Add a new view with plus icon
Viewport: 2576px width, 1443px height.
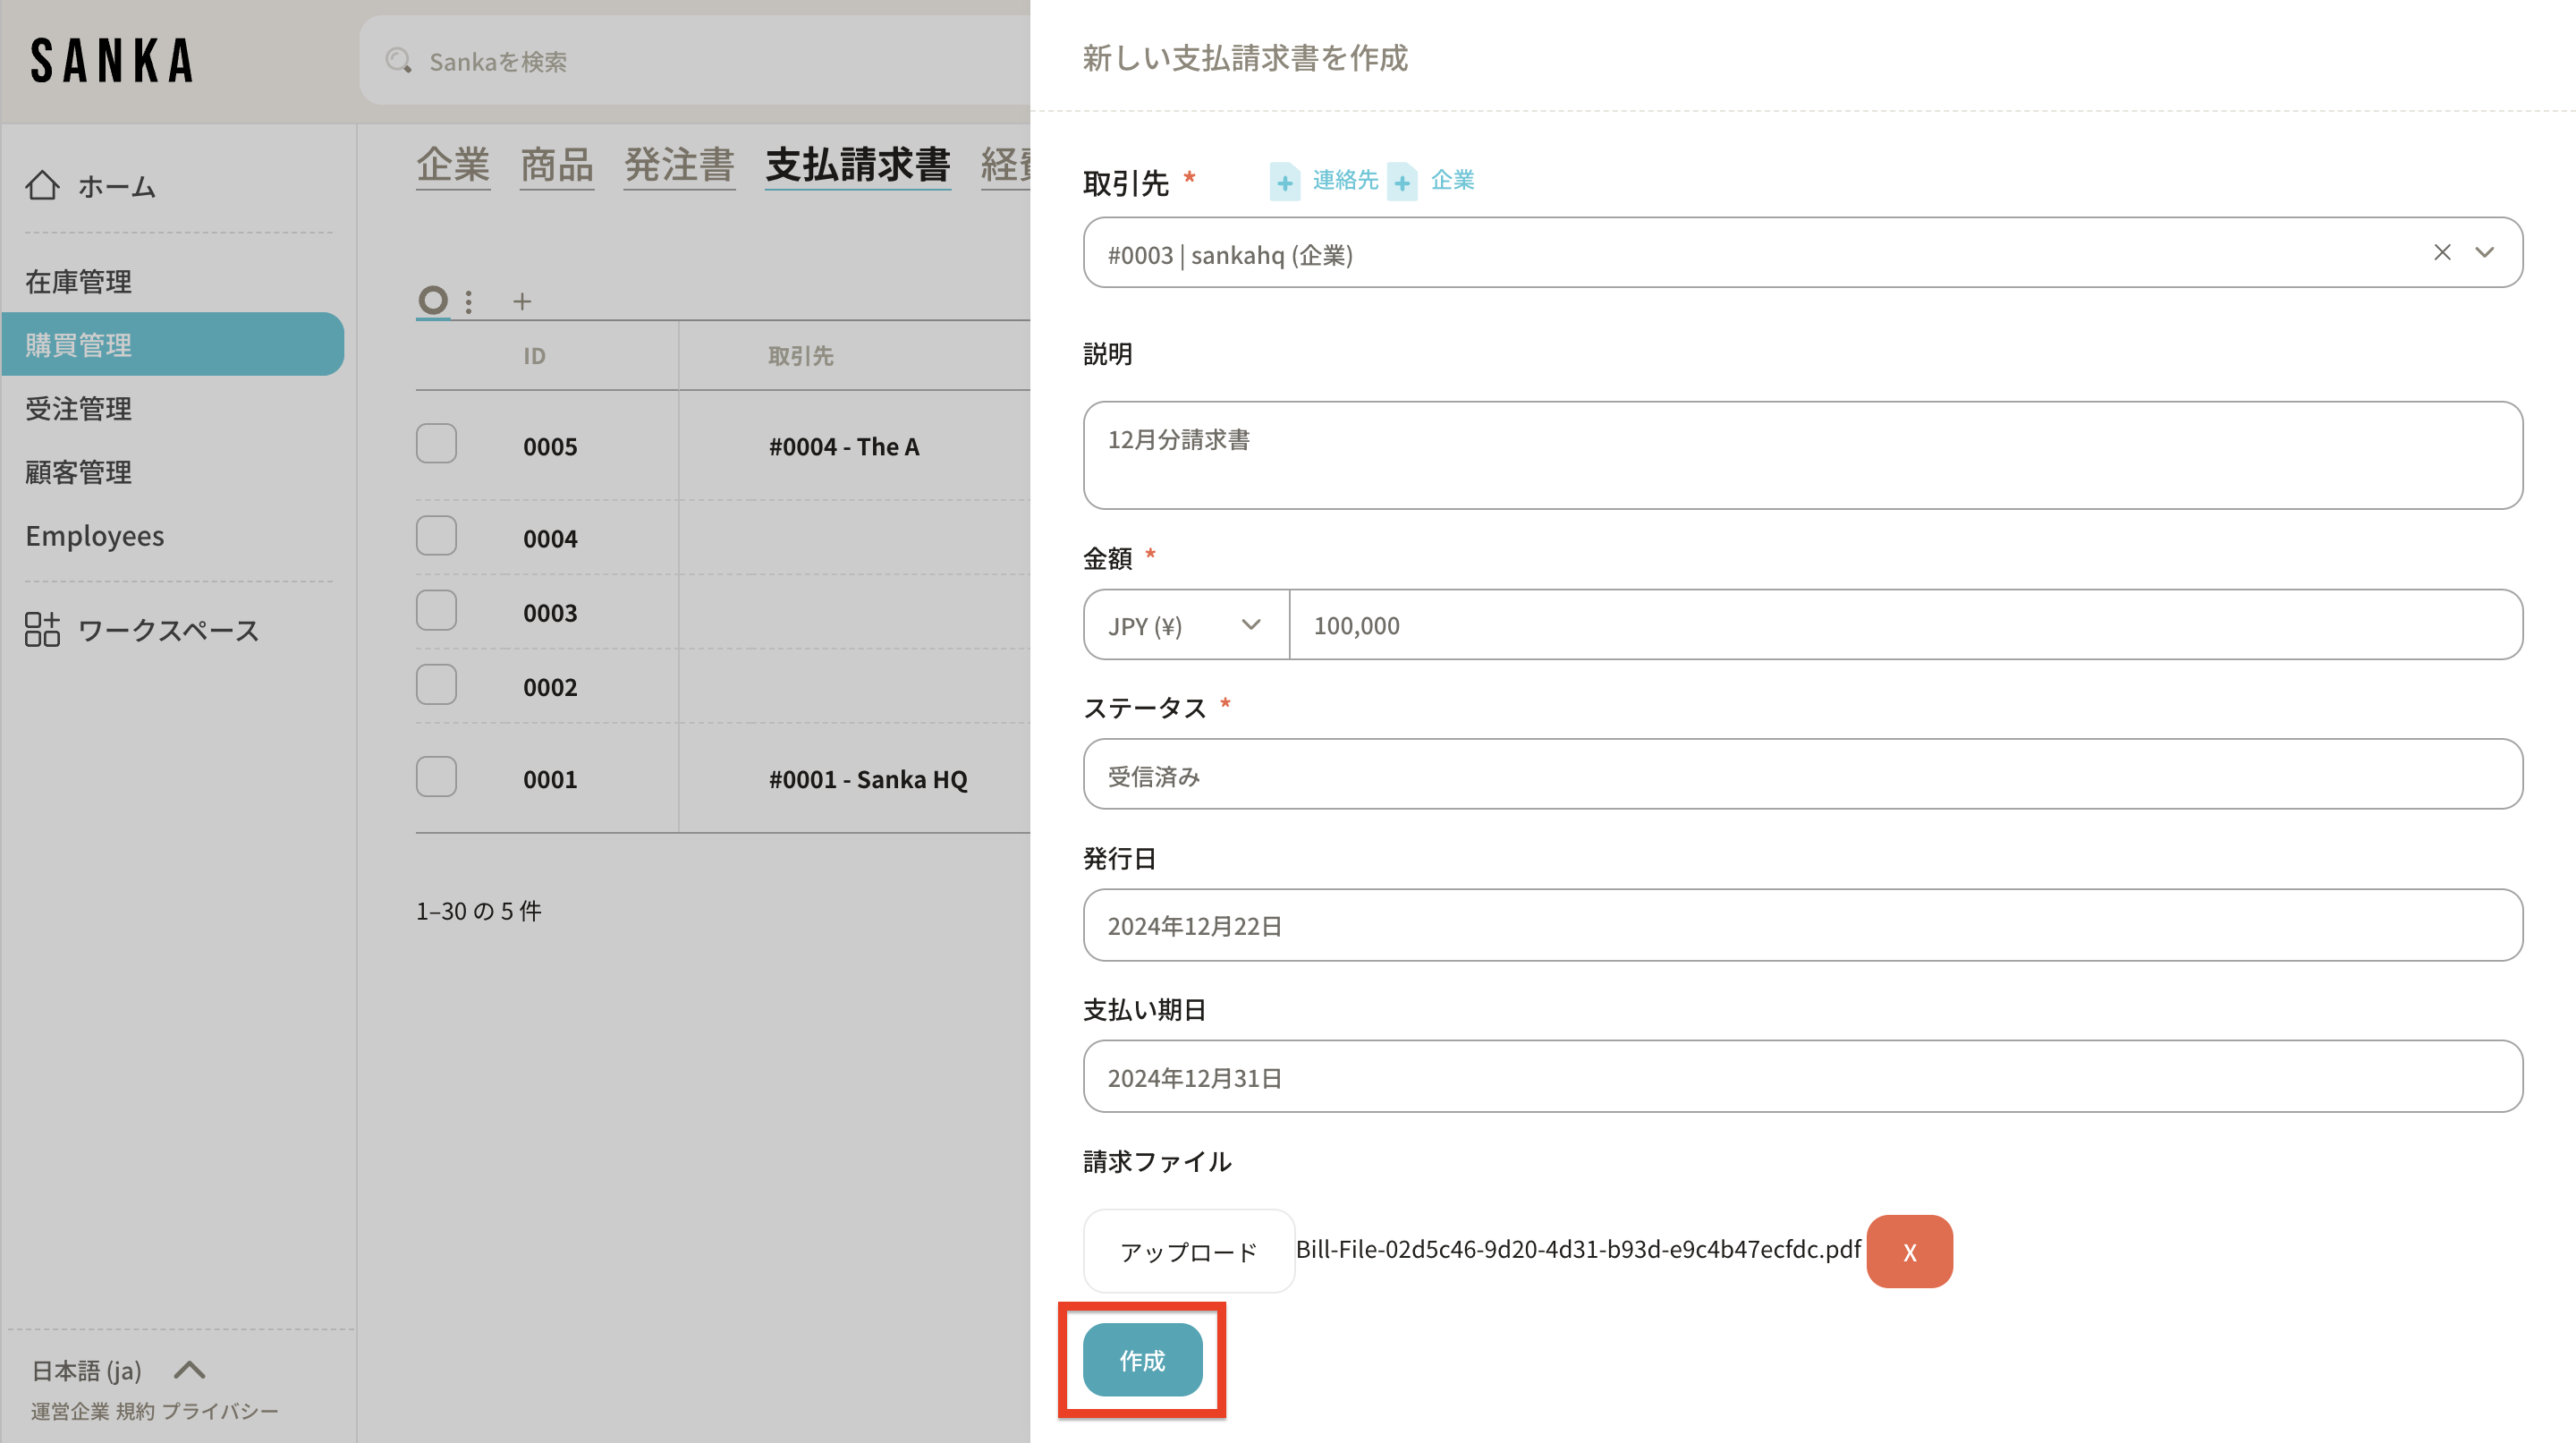pyautogui.click(x=521, y=301)
